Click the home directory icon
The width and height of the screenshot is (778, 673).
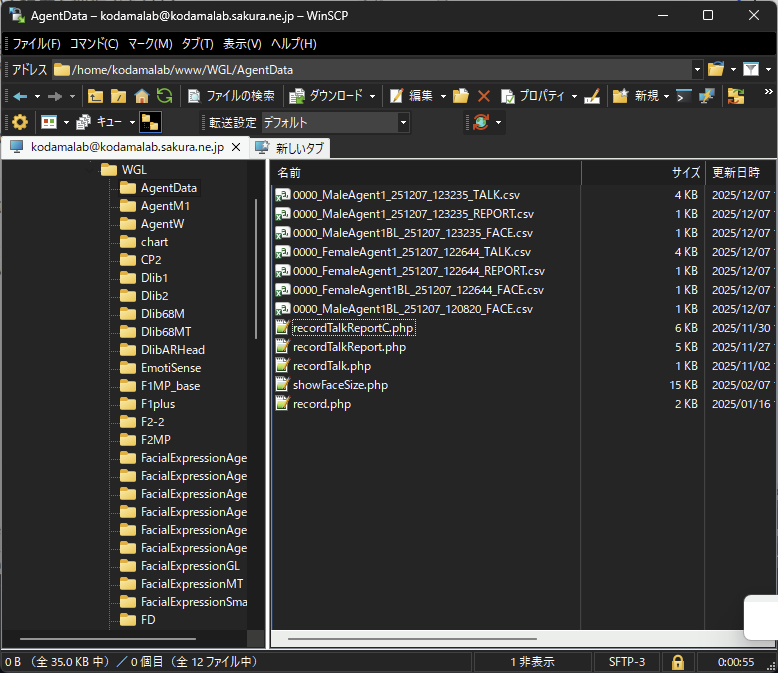[x=142, y=96]
